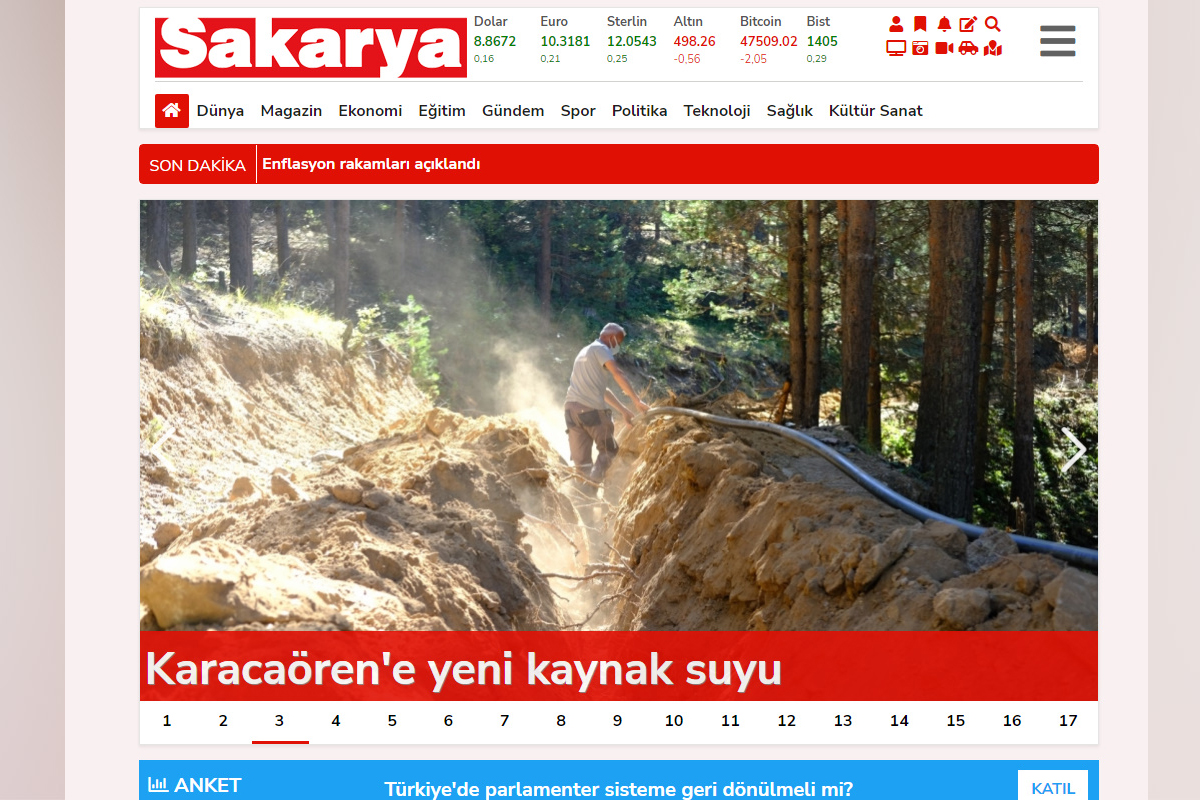1200x800 pixels.
Task: Click the red bookmark icon
Action: [x=920, y=24]
